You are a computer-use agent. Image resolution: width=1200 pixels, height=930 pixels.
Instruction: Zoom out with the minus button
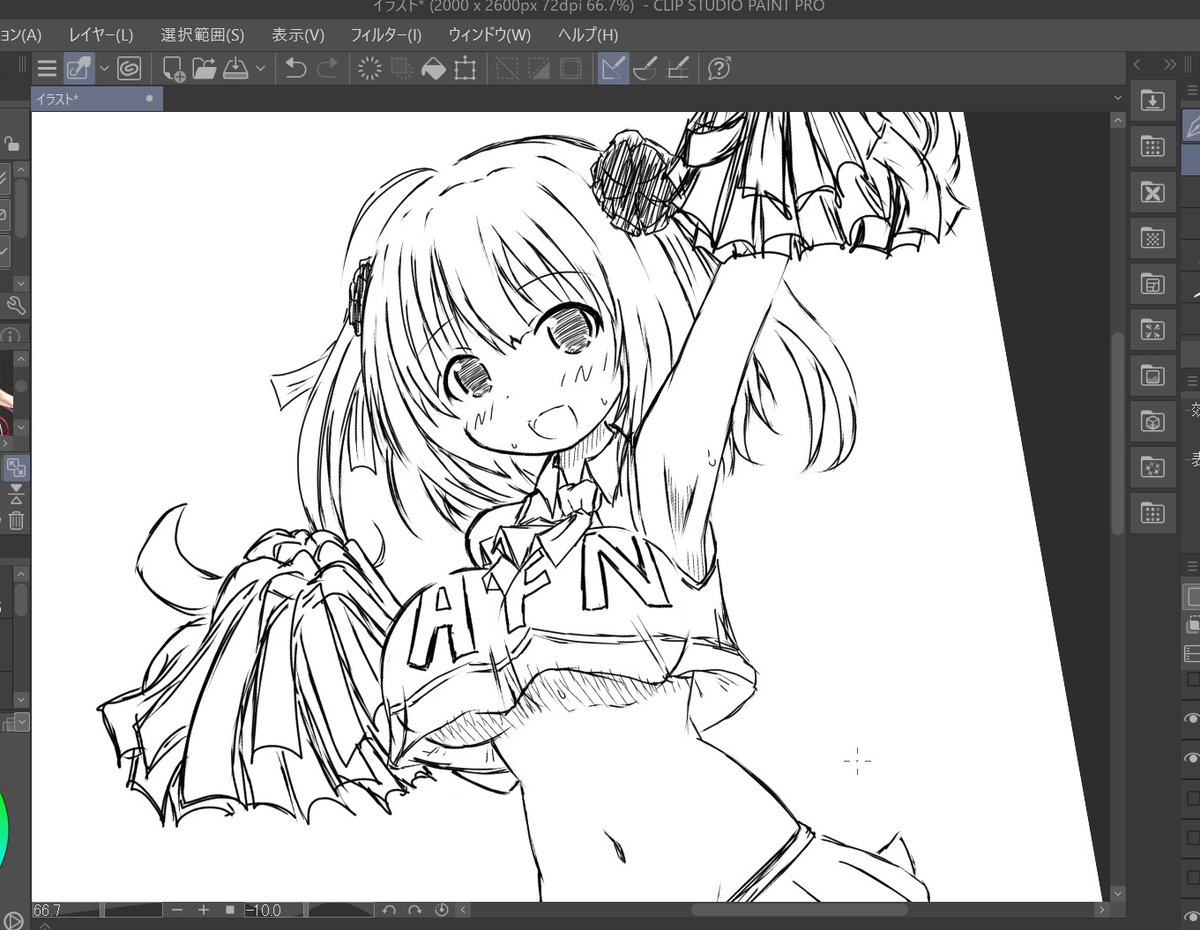177,910
